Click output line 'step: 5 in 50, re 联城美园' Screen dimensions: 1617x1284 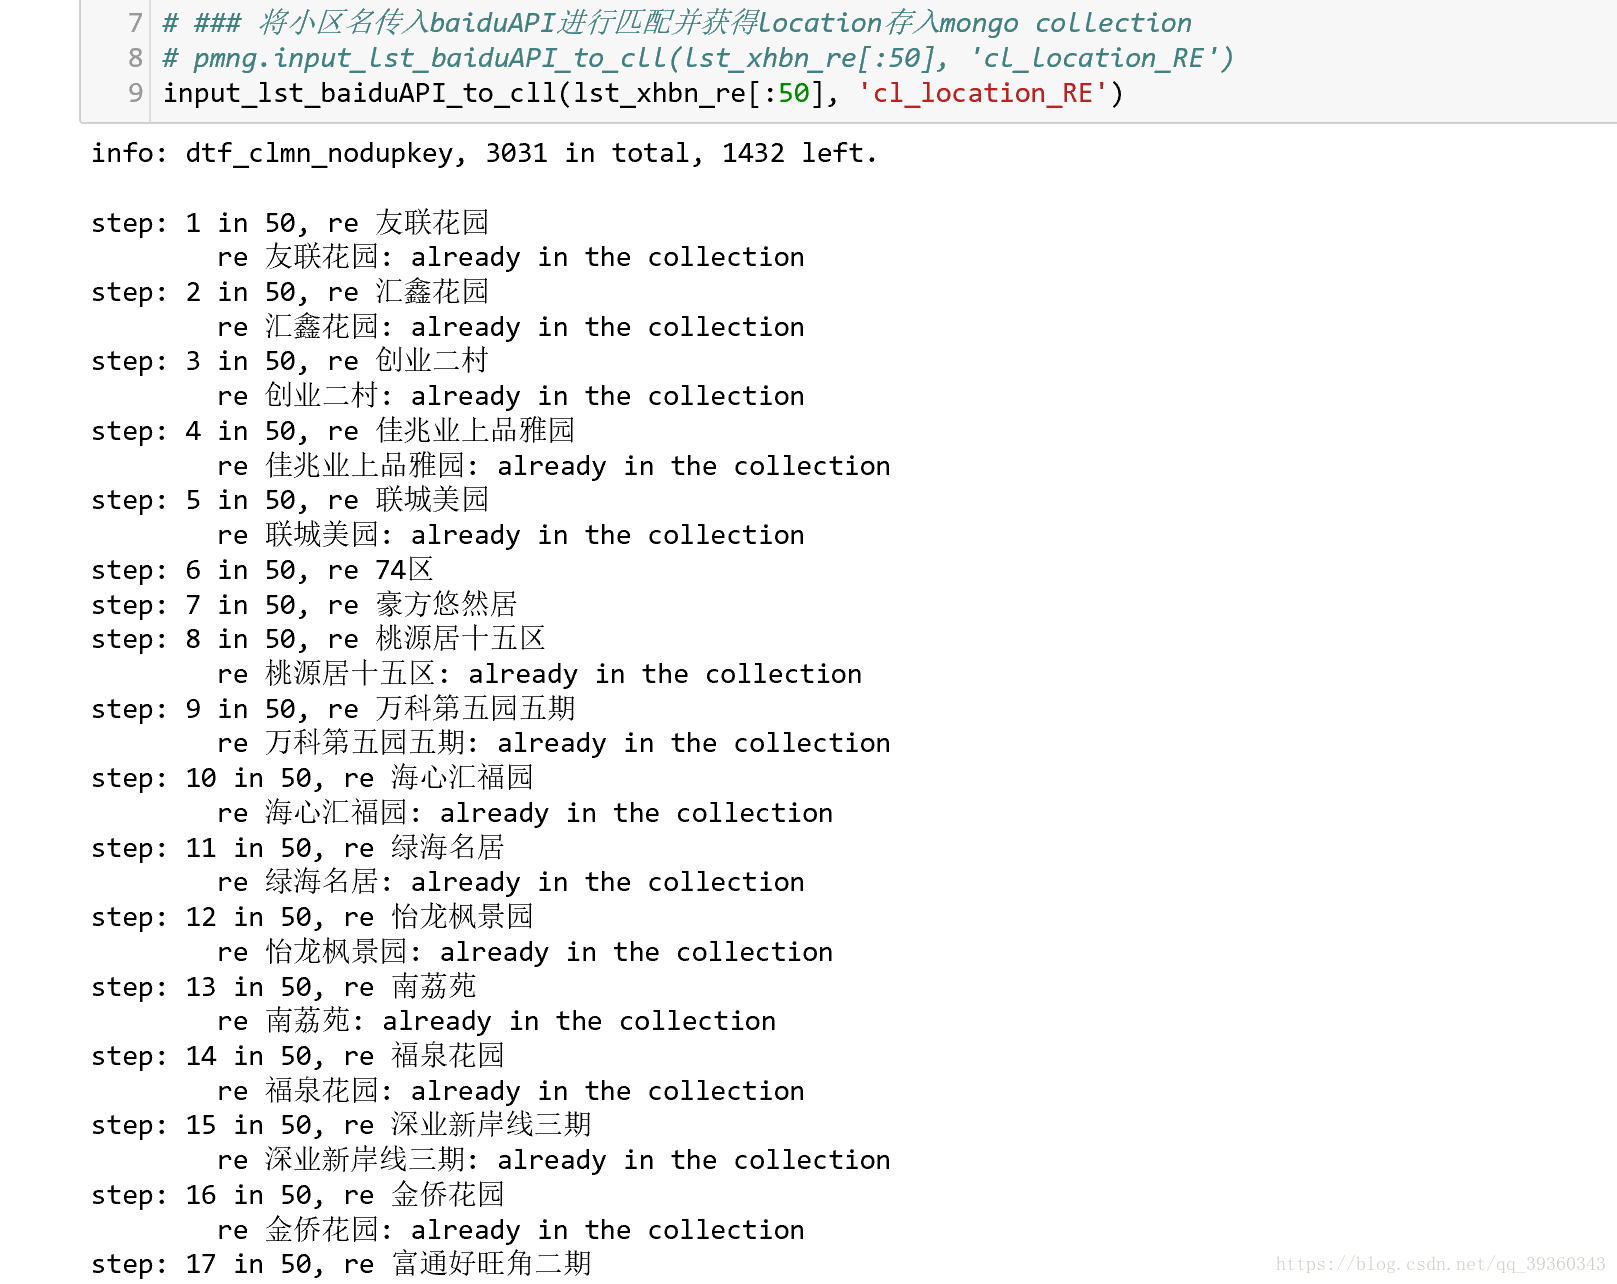pyautogui.click(x=290, y=500)
